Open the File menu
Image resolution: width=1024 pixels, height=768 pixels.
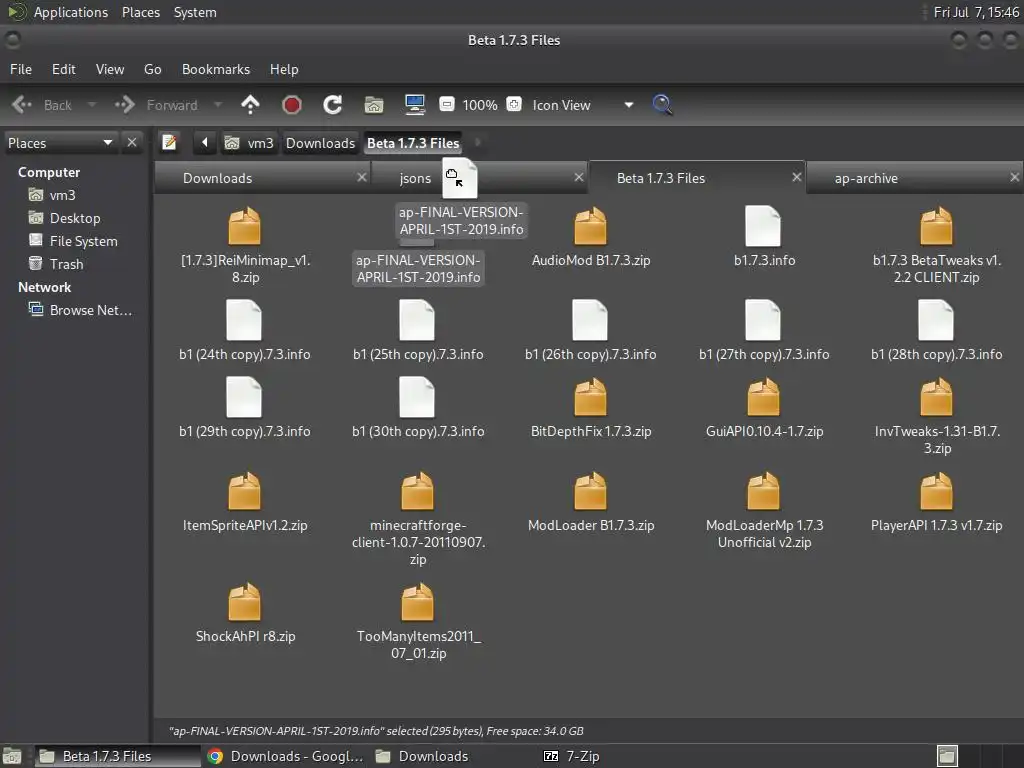[21, 69]
